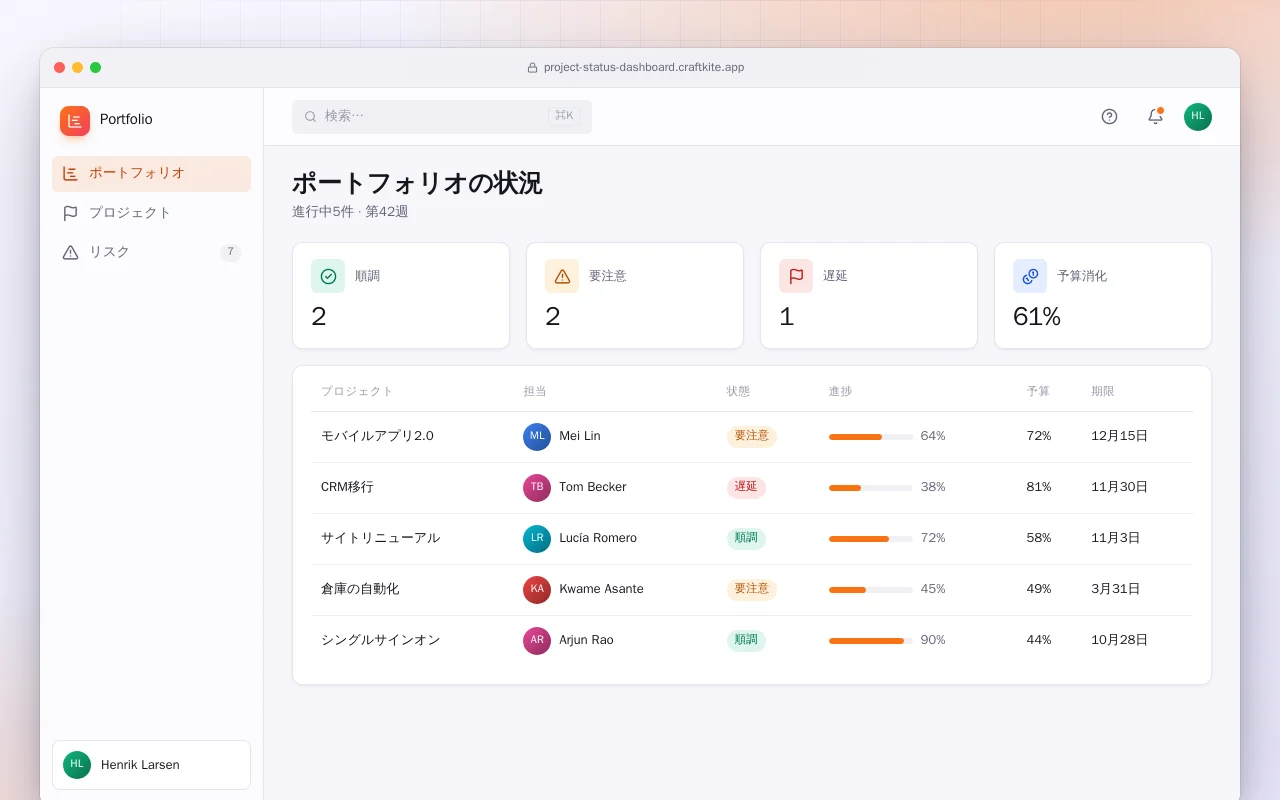This screenshot has width=1280, height=800.
Task: Select ポートフォリオ in the sidebar
Action: coord(151,174)
